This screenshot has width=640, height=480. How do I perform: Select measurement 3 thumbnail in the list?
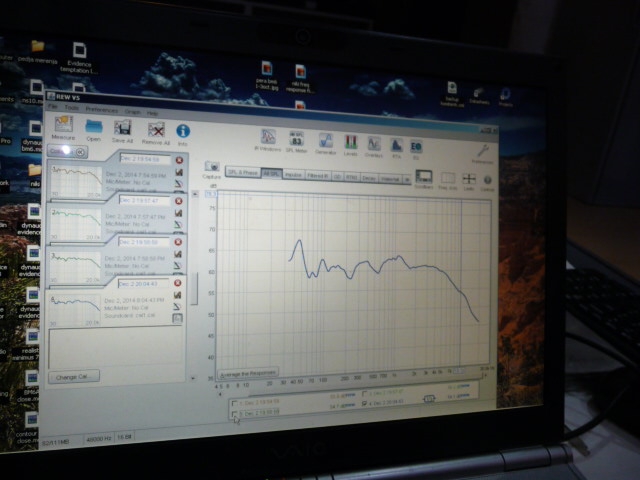click(75, 267)
